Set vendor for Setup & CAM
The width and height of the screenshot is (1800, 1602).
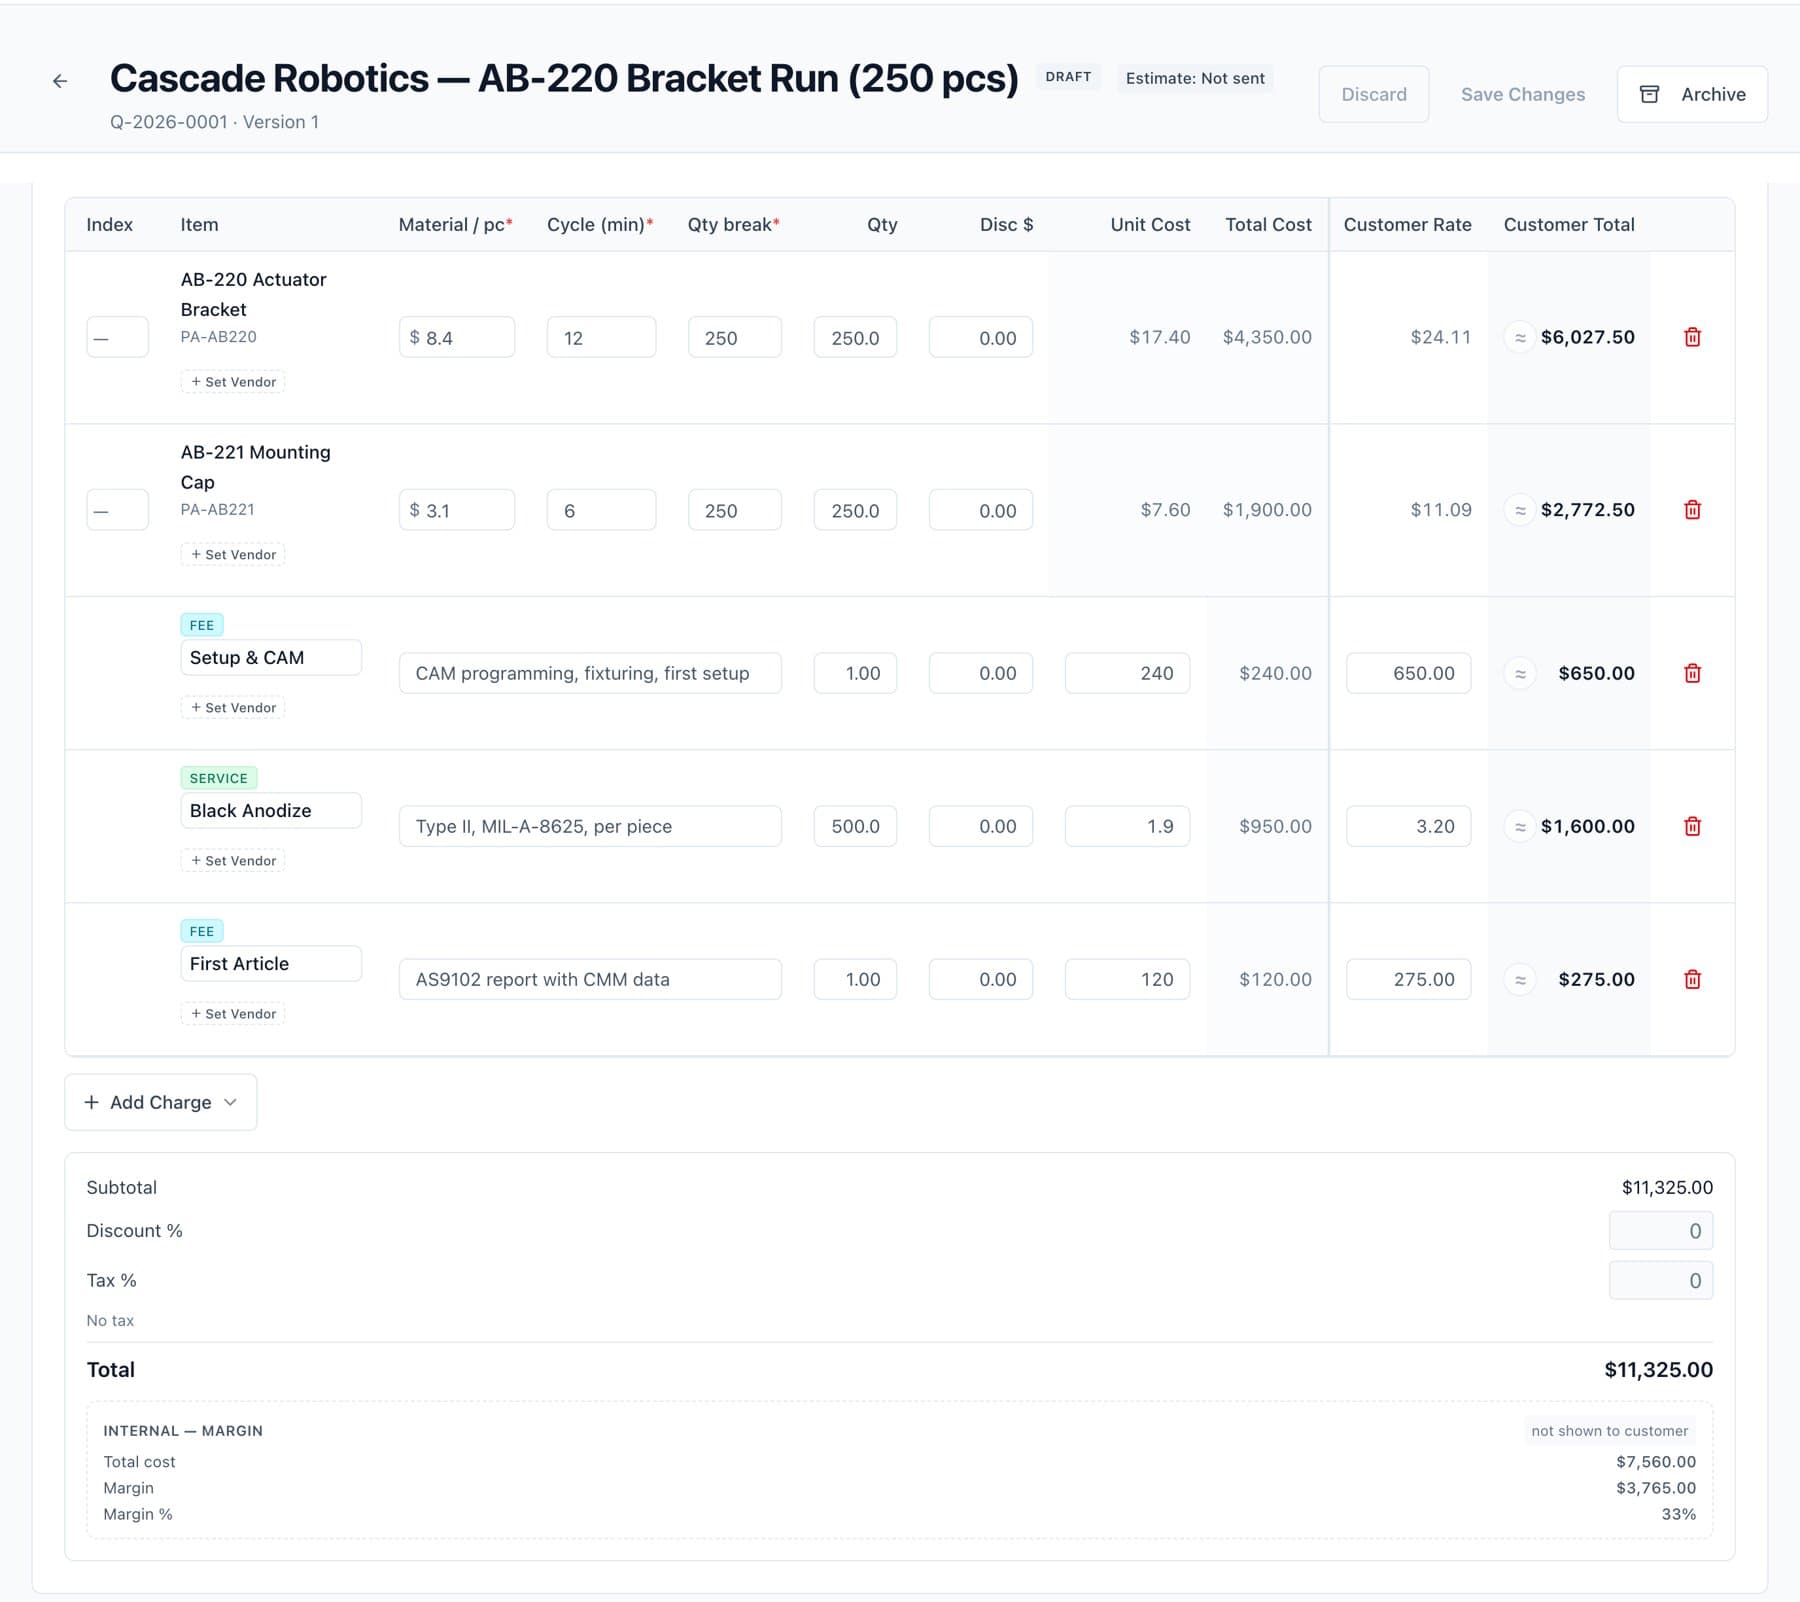233,708
